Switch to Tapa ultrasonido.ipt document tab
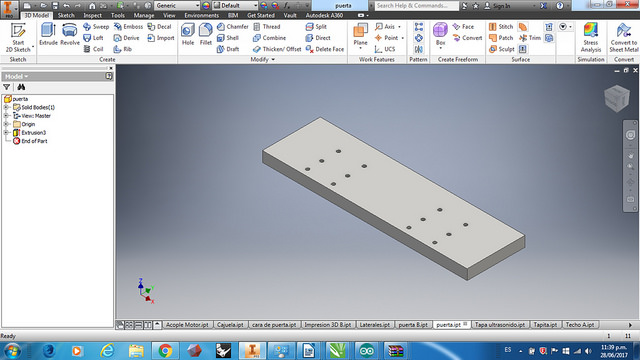640x360 pixels. click(x=500, y=325)
